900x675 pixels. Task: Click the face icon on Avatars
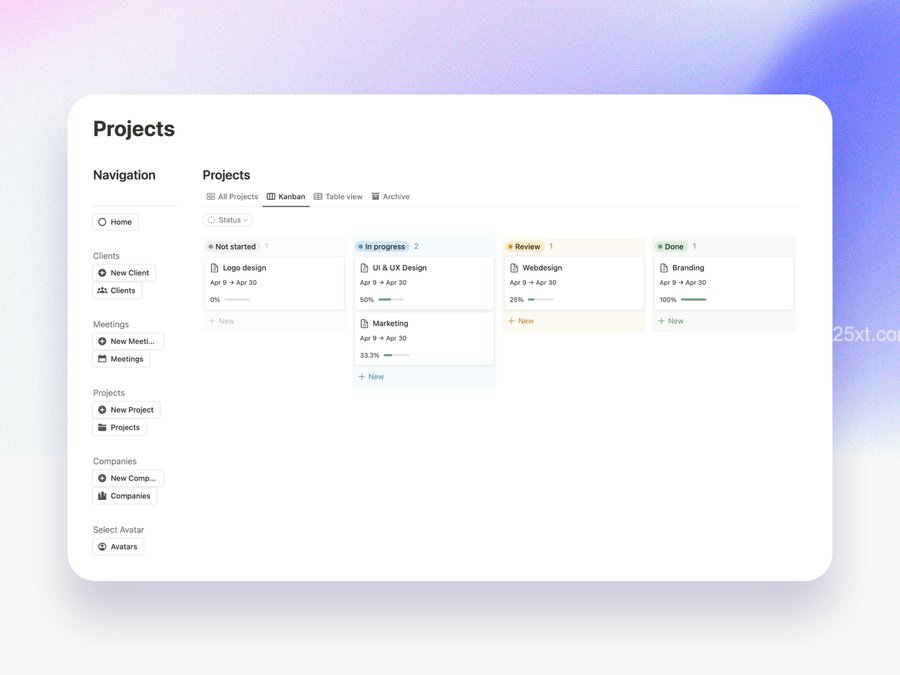point(102,547)
